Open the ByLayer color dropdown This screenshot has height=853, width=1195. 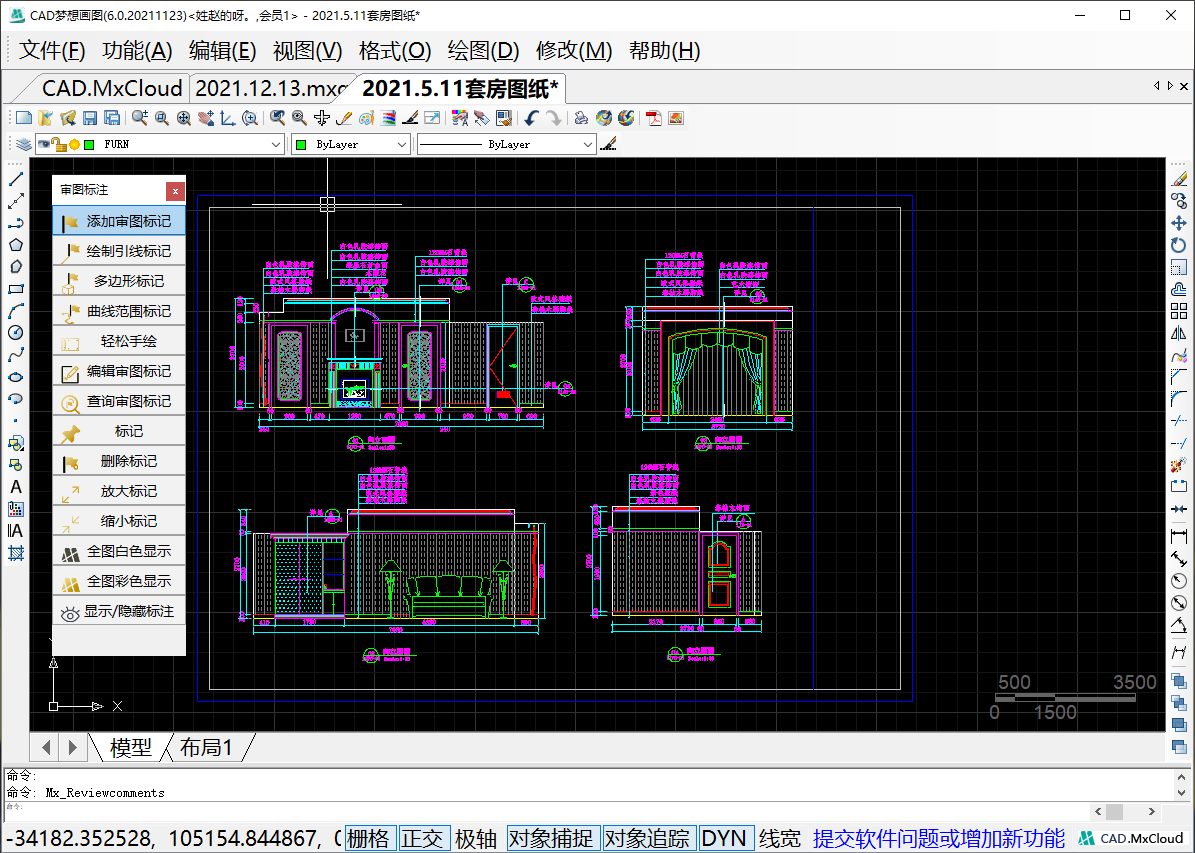pyautogui.click(x=402, y=144)
